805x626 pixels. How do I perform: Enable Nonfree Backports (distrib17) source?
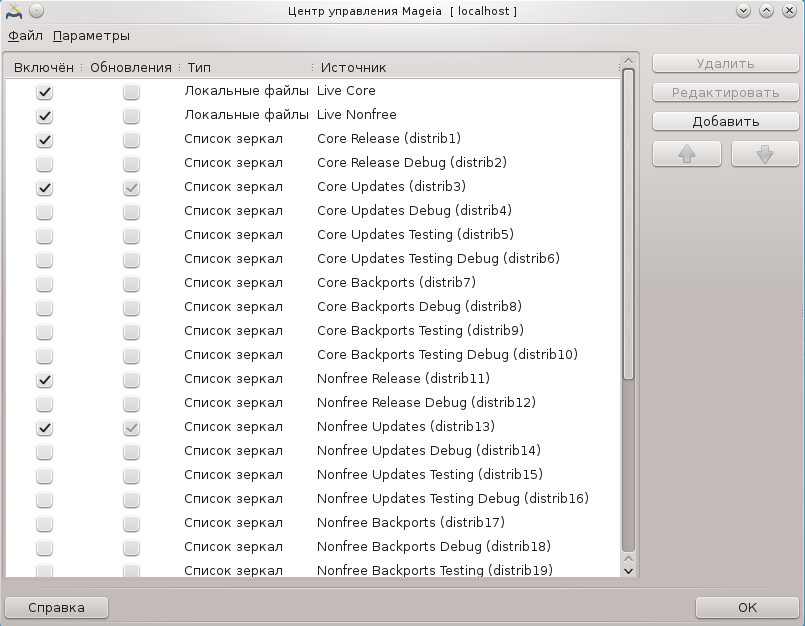pyautogui.click(x=45, y=524)
